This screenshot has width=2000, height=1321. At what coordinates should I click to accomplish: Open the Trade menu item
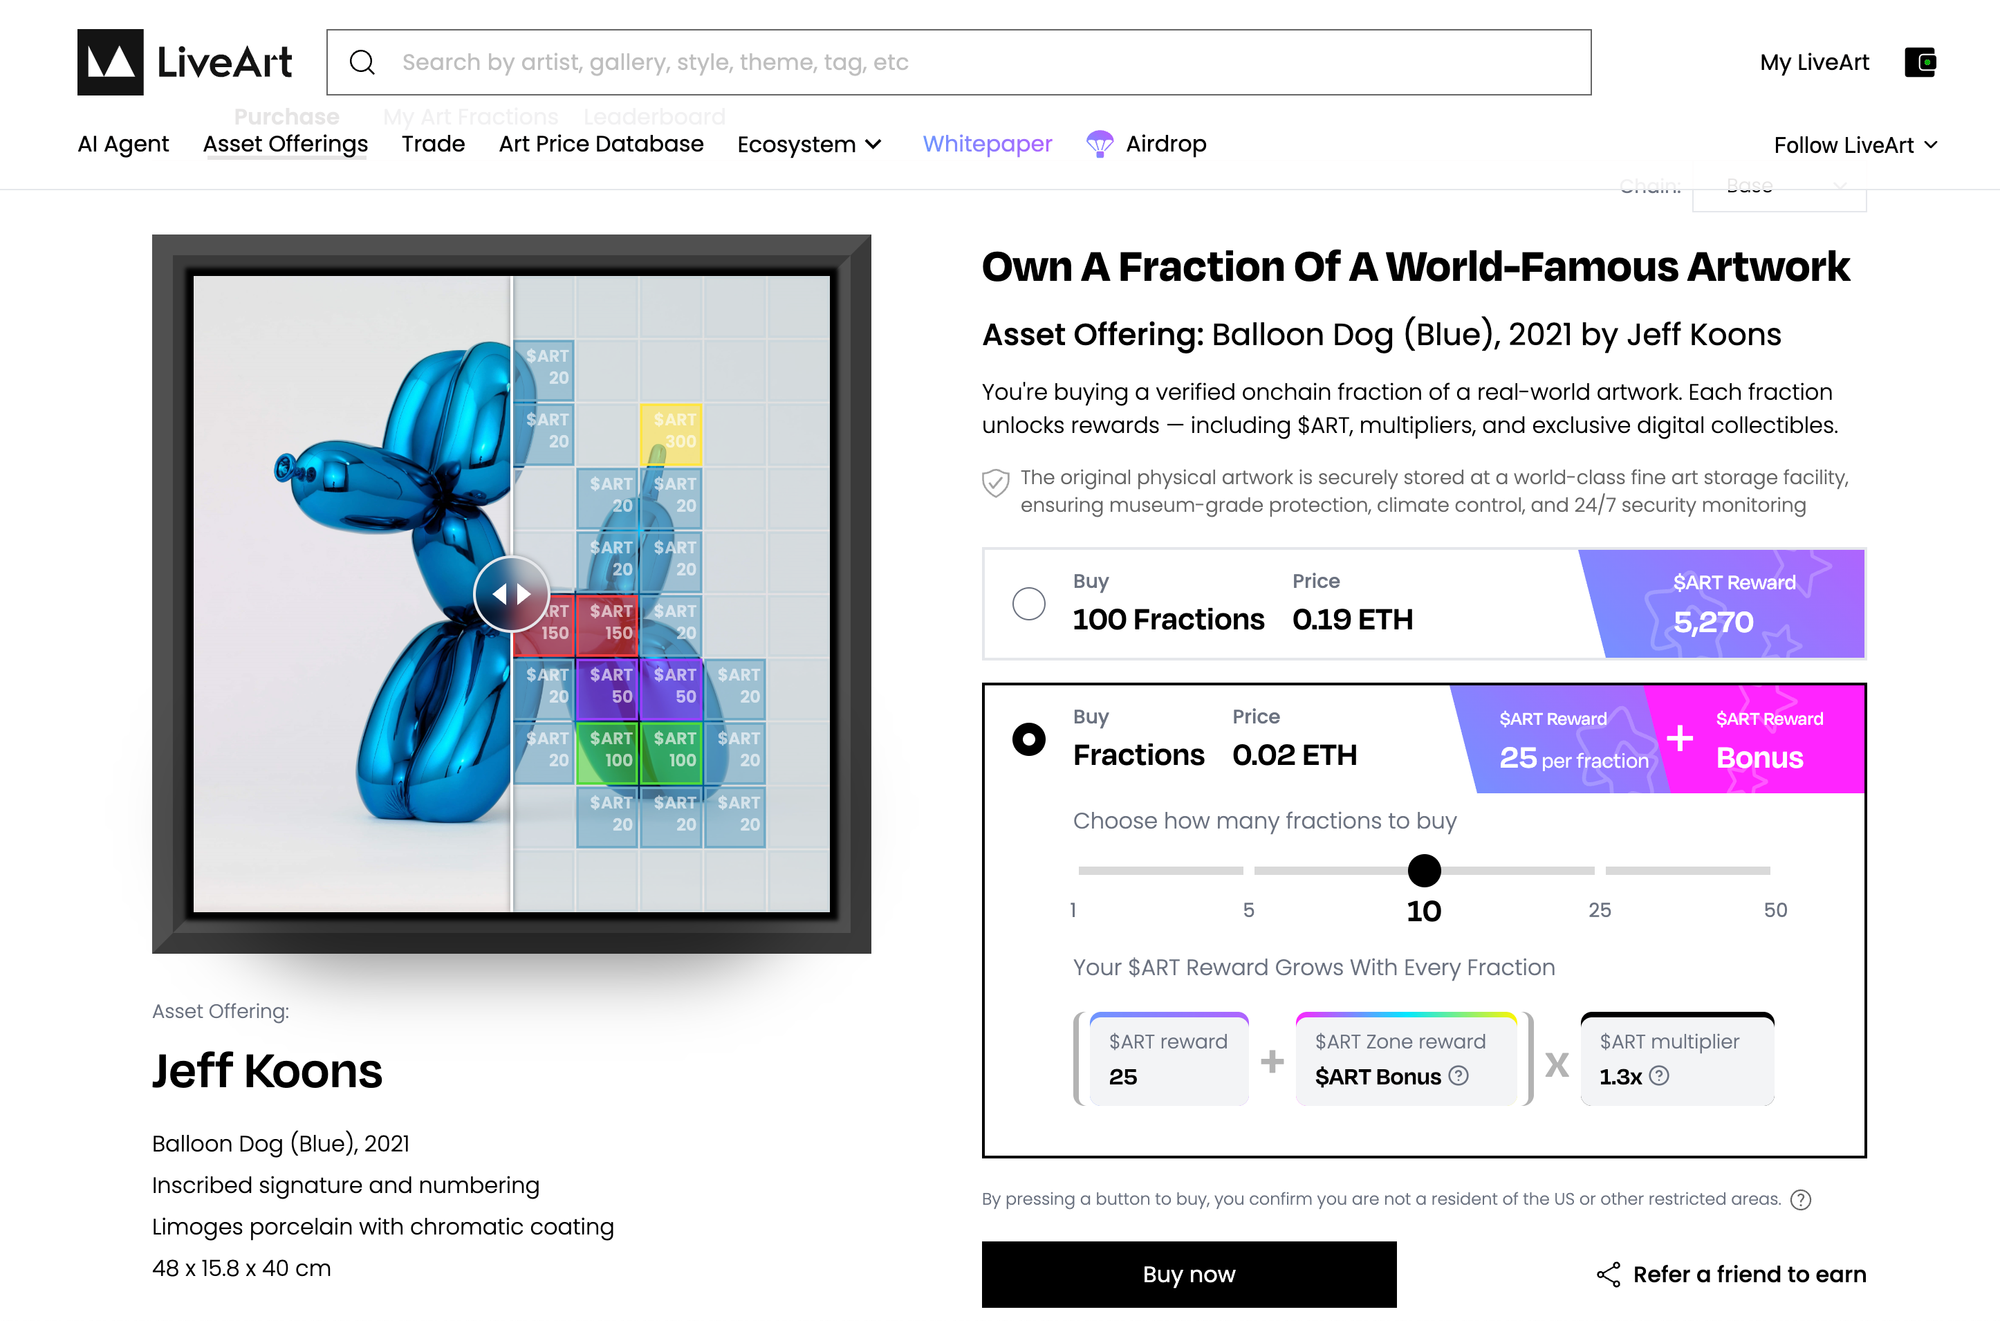click(x=433, y=144)
